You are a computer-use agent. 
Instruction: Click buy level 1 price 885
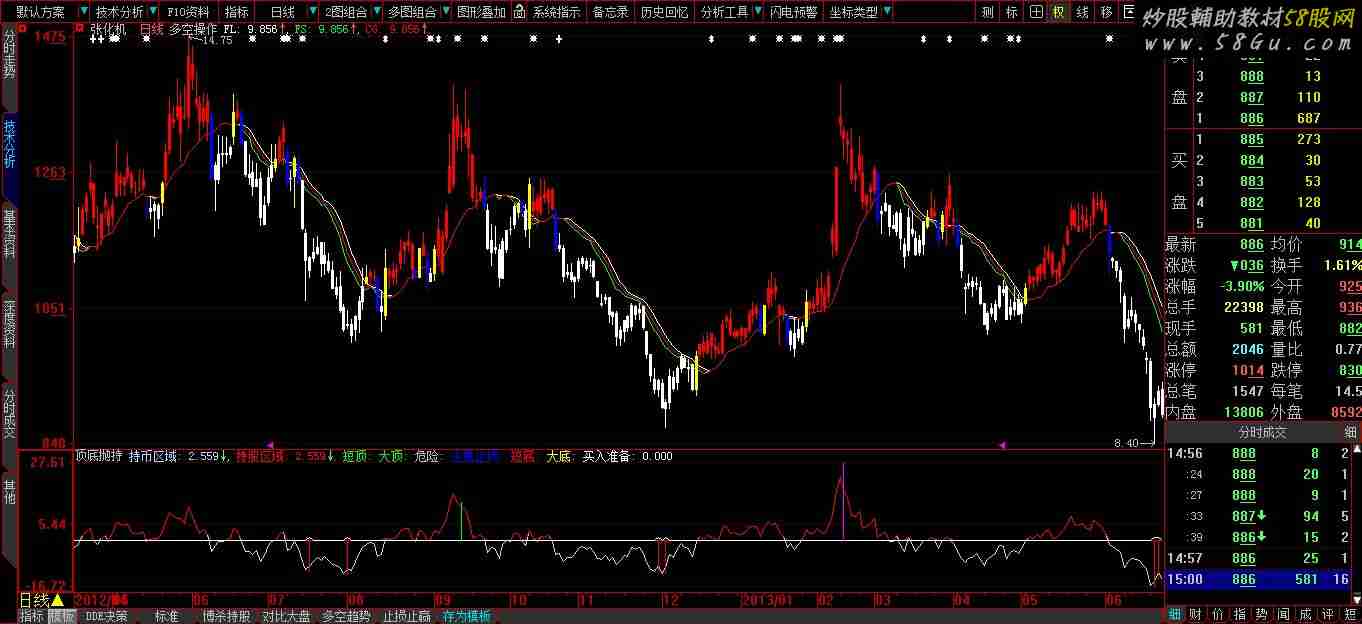[1251, 140]
